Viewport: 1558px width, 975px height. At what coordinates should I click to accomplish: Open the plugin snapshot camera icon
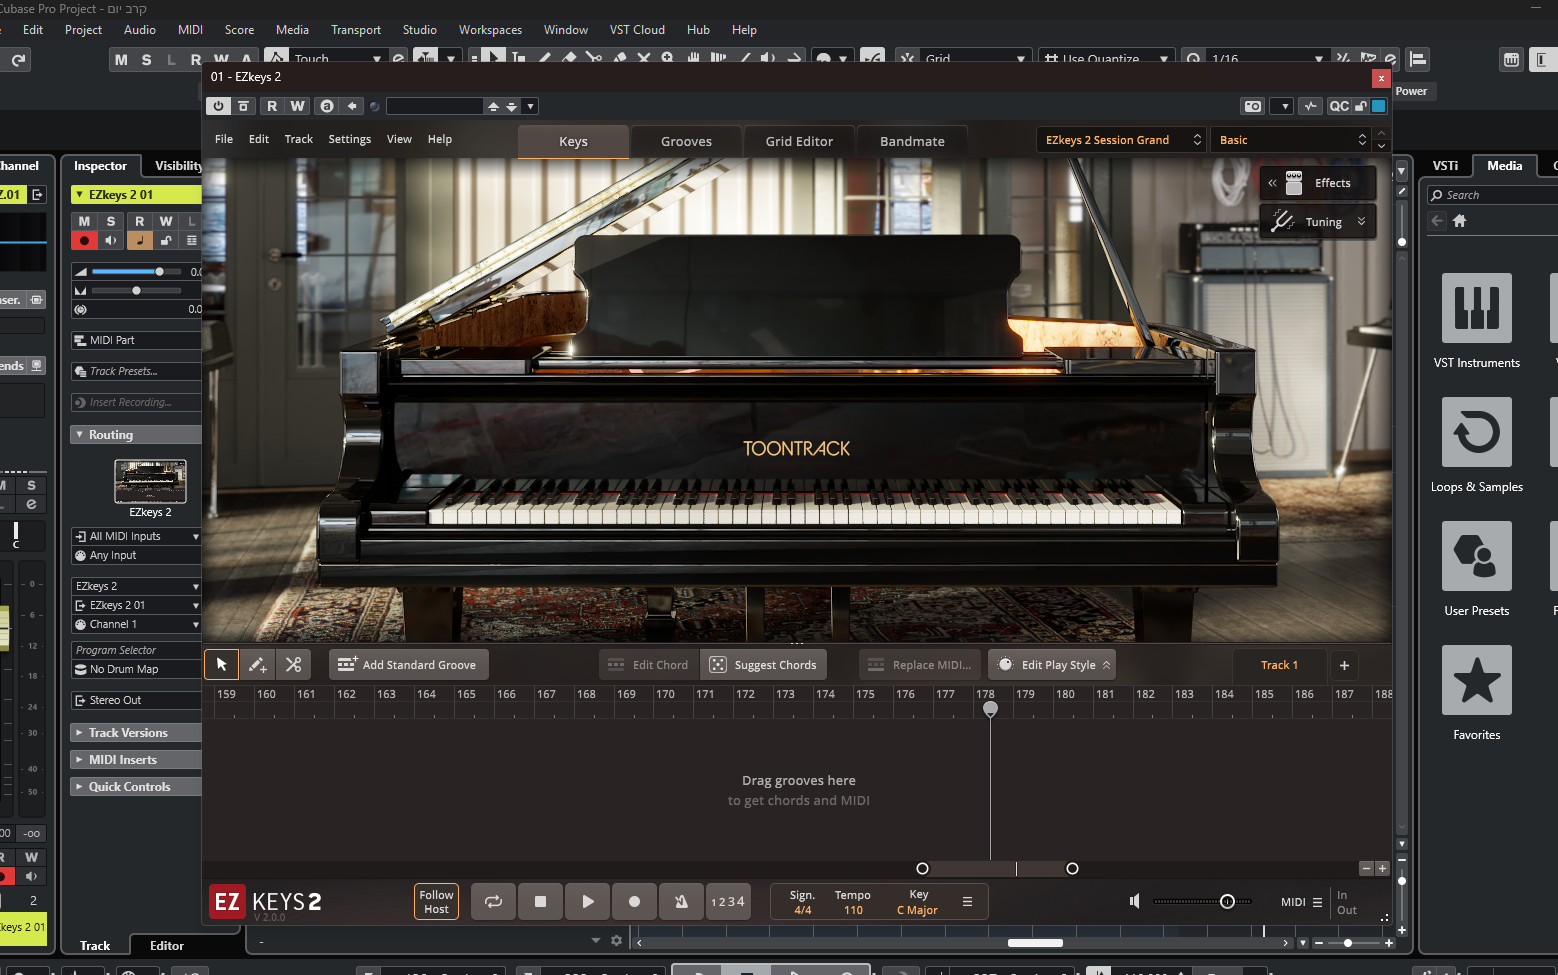tap(1252, 106)
